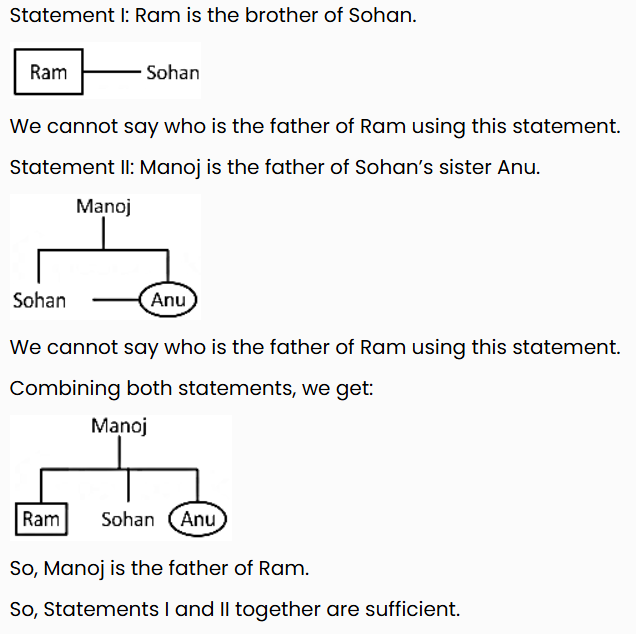The height and width of the screenshot is (634, 636).
Task: Click vertical line under Manoj in combined diagram
Action: (x=119, y=453)
